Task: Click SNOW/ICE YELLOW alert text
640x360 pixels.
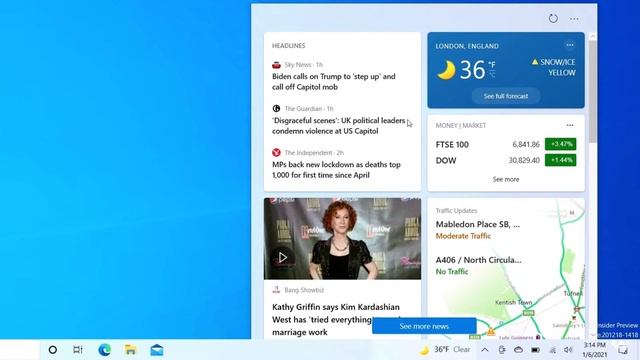Action: pos(558,67)
